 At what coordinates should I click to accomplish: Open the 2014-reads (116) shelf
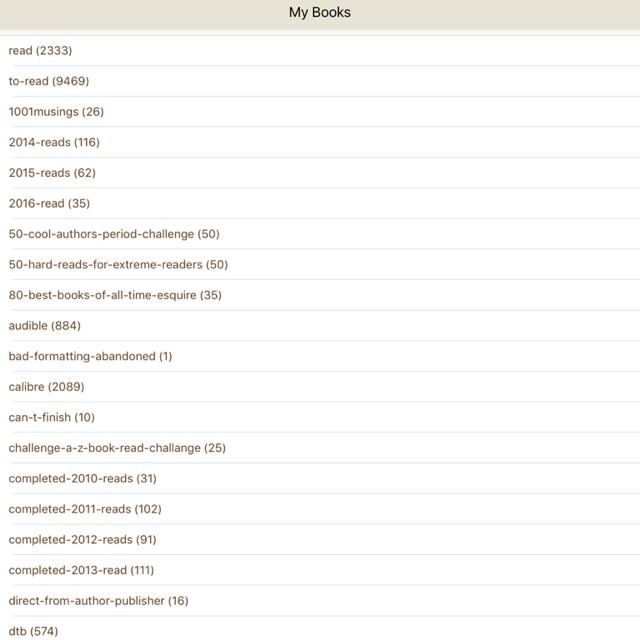[54, 142]
